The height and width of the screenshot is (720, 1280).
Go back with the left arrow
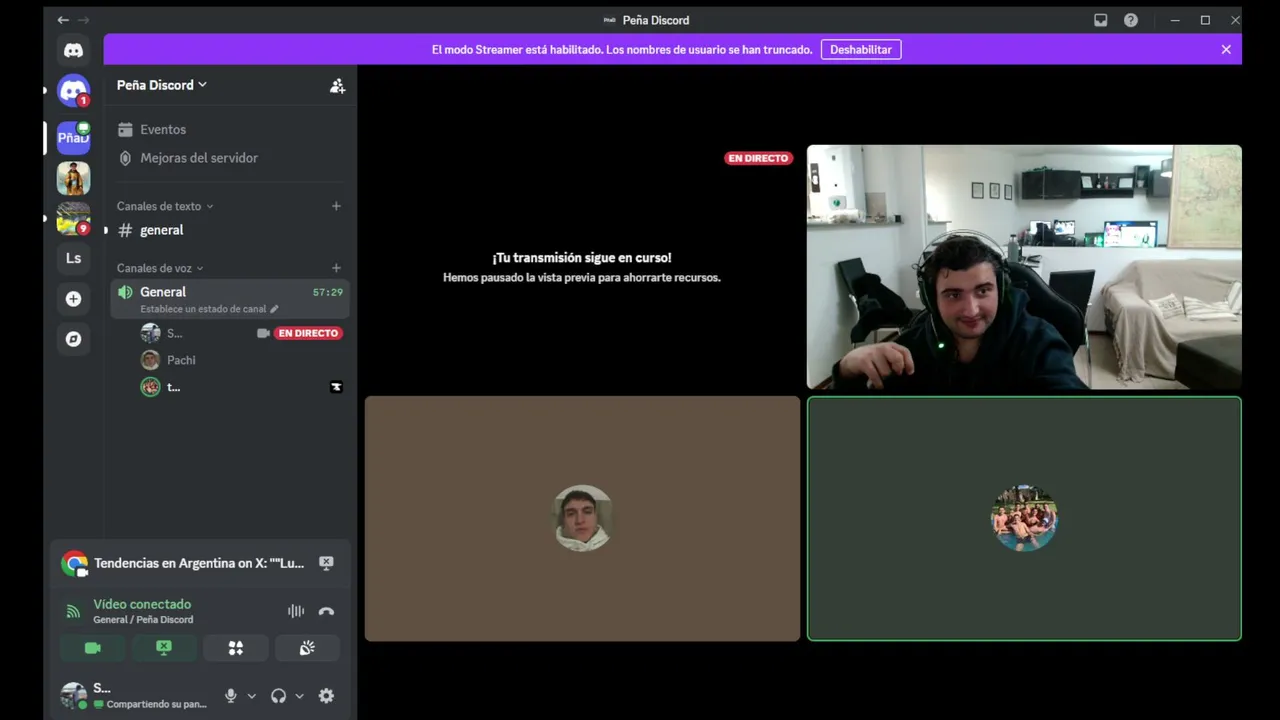point(63,20)
